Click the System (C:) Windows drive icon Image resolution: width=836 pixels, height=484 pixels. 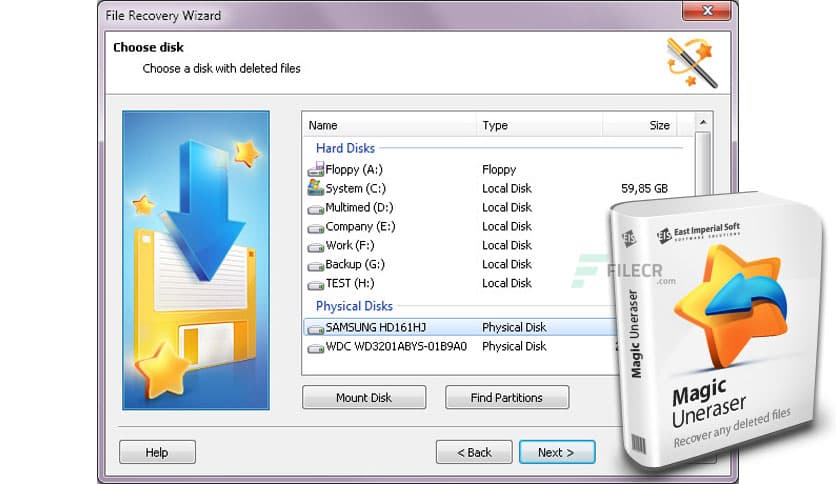tap(316, 188)
